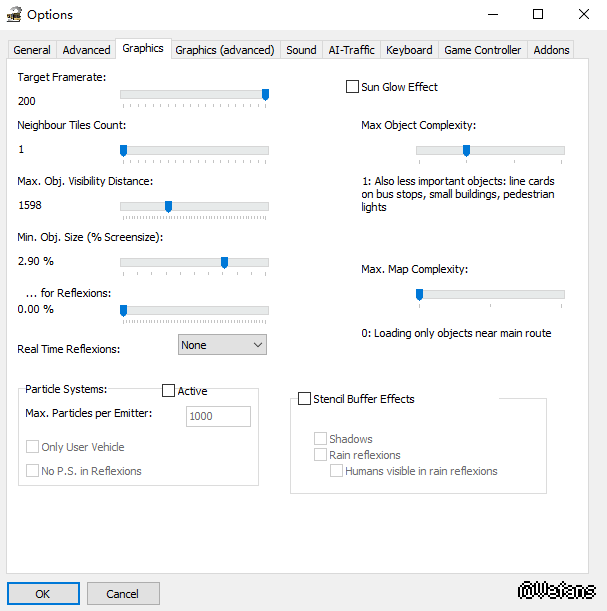
Task: Open the Game Controller tab
Action: (x=482, y=50)
